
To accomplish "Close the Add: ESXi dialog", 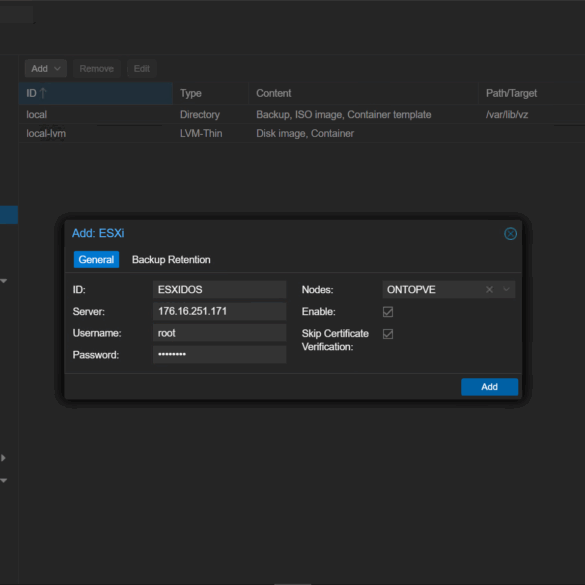I will click(510, 234).
